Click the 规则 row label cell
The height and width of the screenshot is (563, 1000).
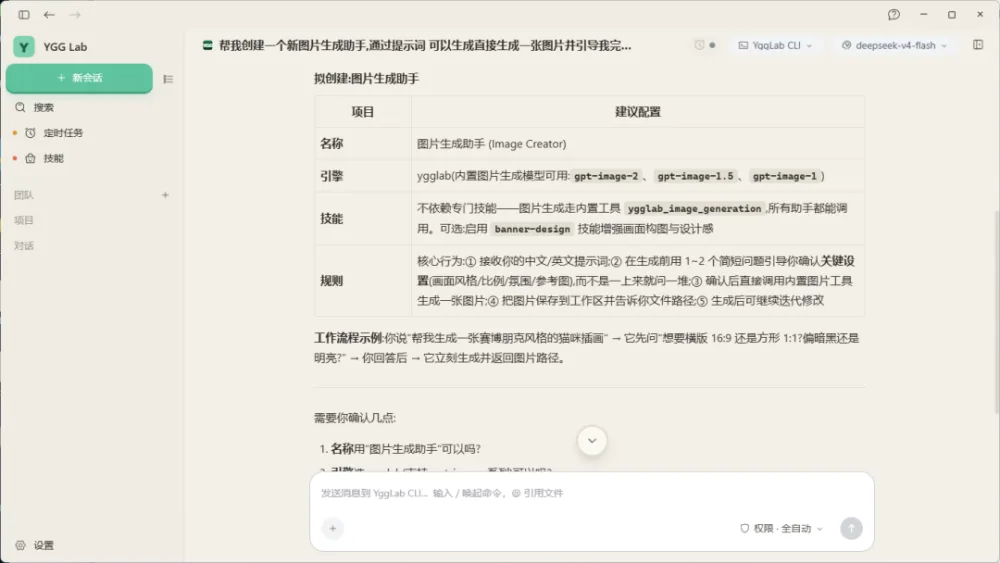pyautogui.click(x=363, y=281)
